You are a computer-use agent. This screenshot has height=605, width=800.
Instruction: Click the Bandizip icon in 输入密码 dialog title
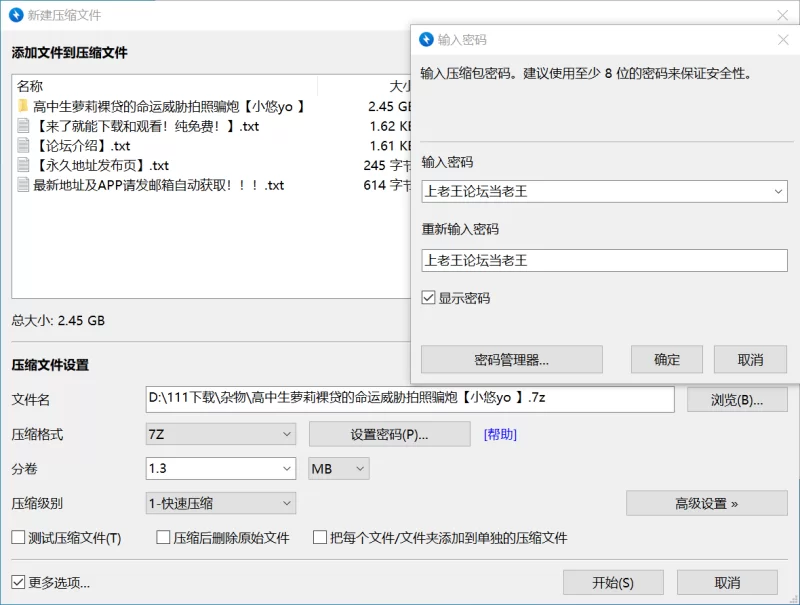pyautogui.click(x=427, y=39)
